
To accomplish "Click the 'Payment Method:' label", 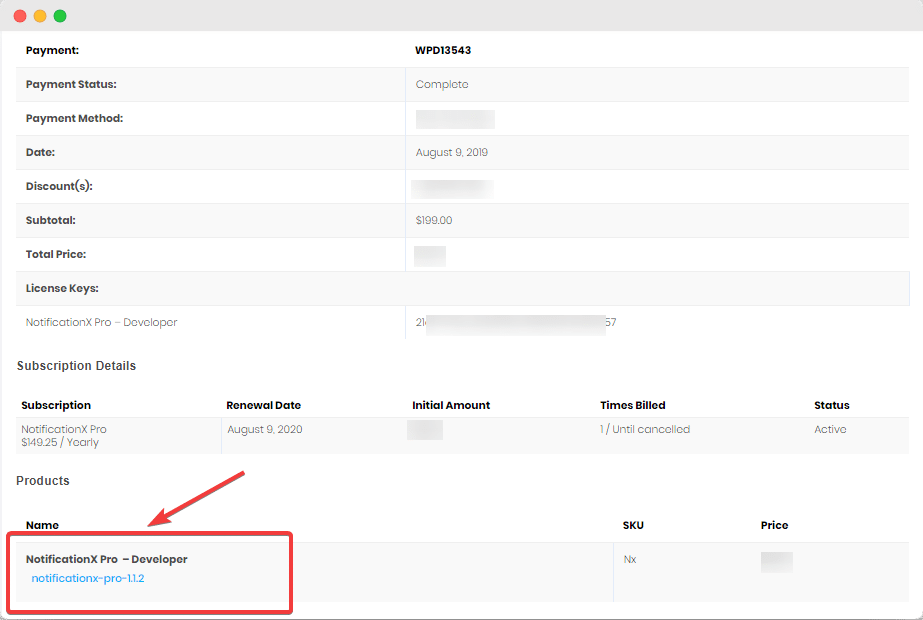I will pos(74,118).
